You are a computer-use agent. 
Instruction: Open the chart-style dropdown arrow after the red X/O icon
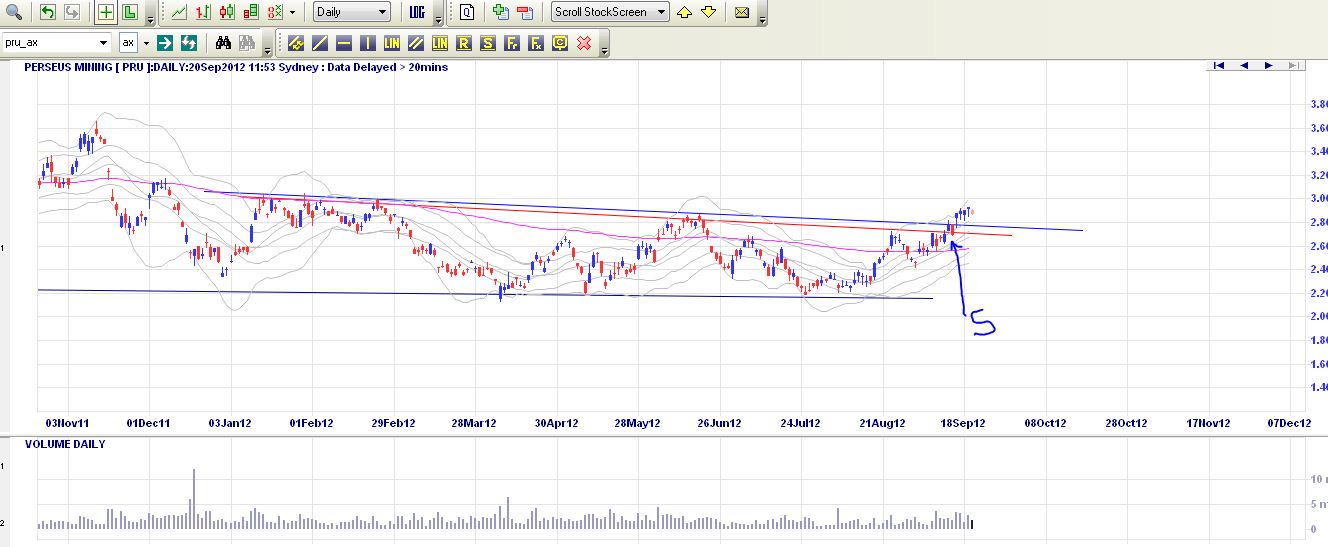[292, 12]
